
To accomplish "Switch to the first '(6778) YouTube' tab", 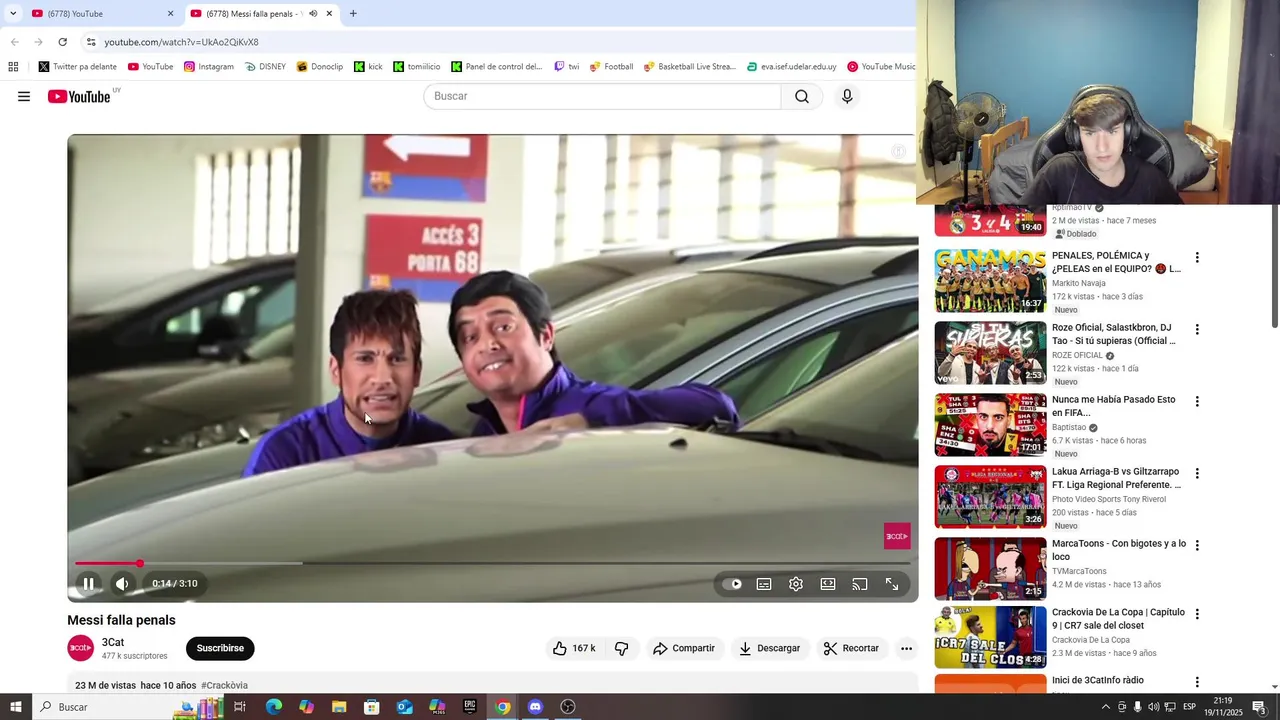I will click(x=95, y=14).
